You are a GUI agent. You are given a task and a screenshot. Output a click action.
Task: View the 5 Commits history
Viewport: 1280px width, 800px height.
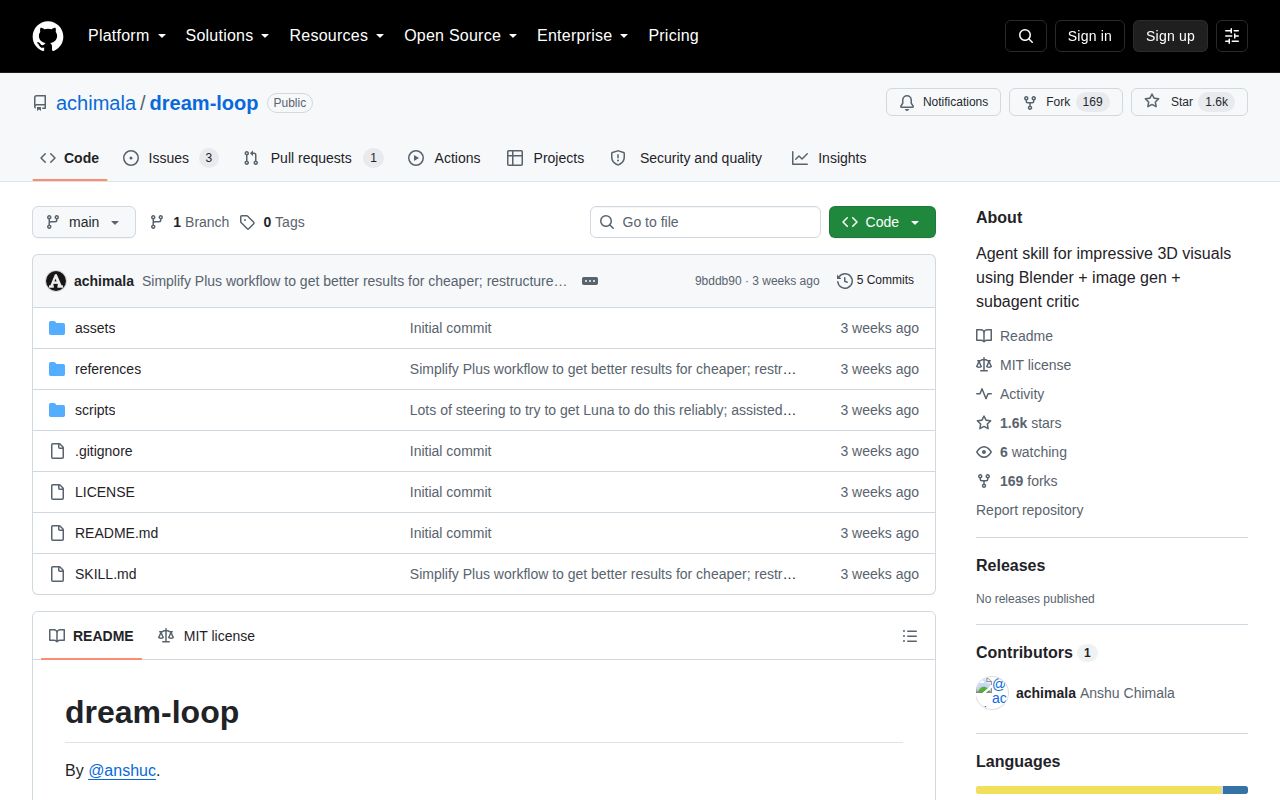click(875, 281)
